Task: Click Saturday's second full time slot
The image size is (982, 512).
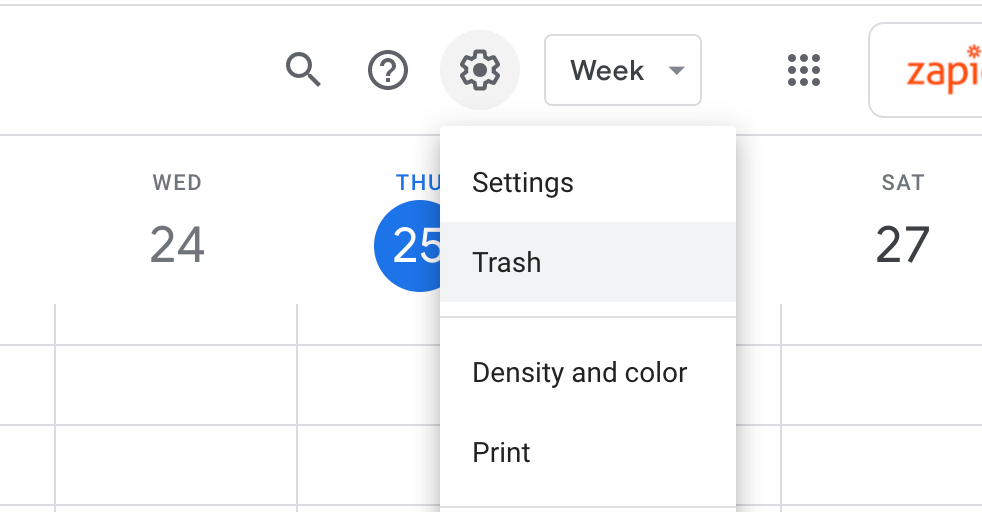Action: coord(881,465)
